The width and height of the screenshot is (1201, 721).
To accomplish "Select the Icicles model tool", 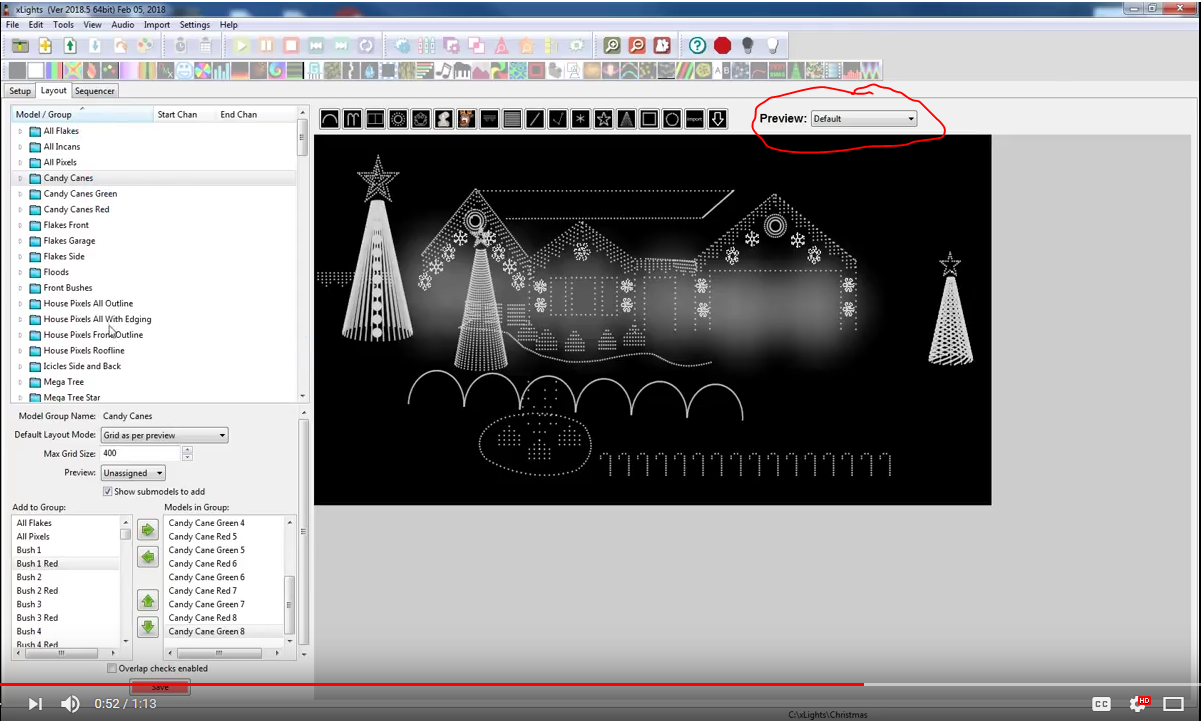I will tap(489, 119).
